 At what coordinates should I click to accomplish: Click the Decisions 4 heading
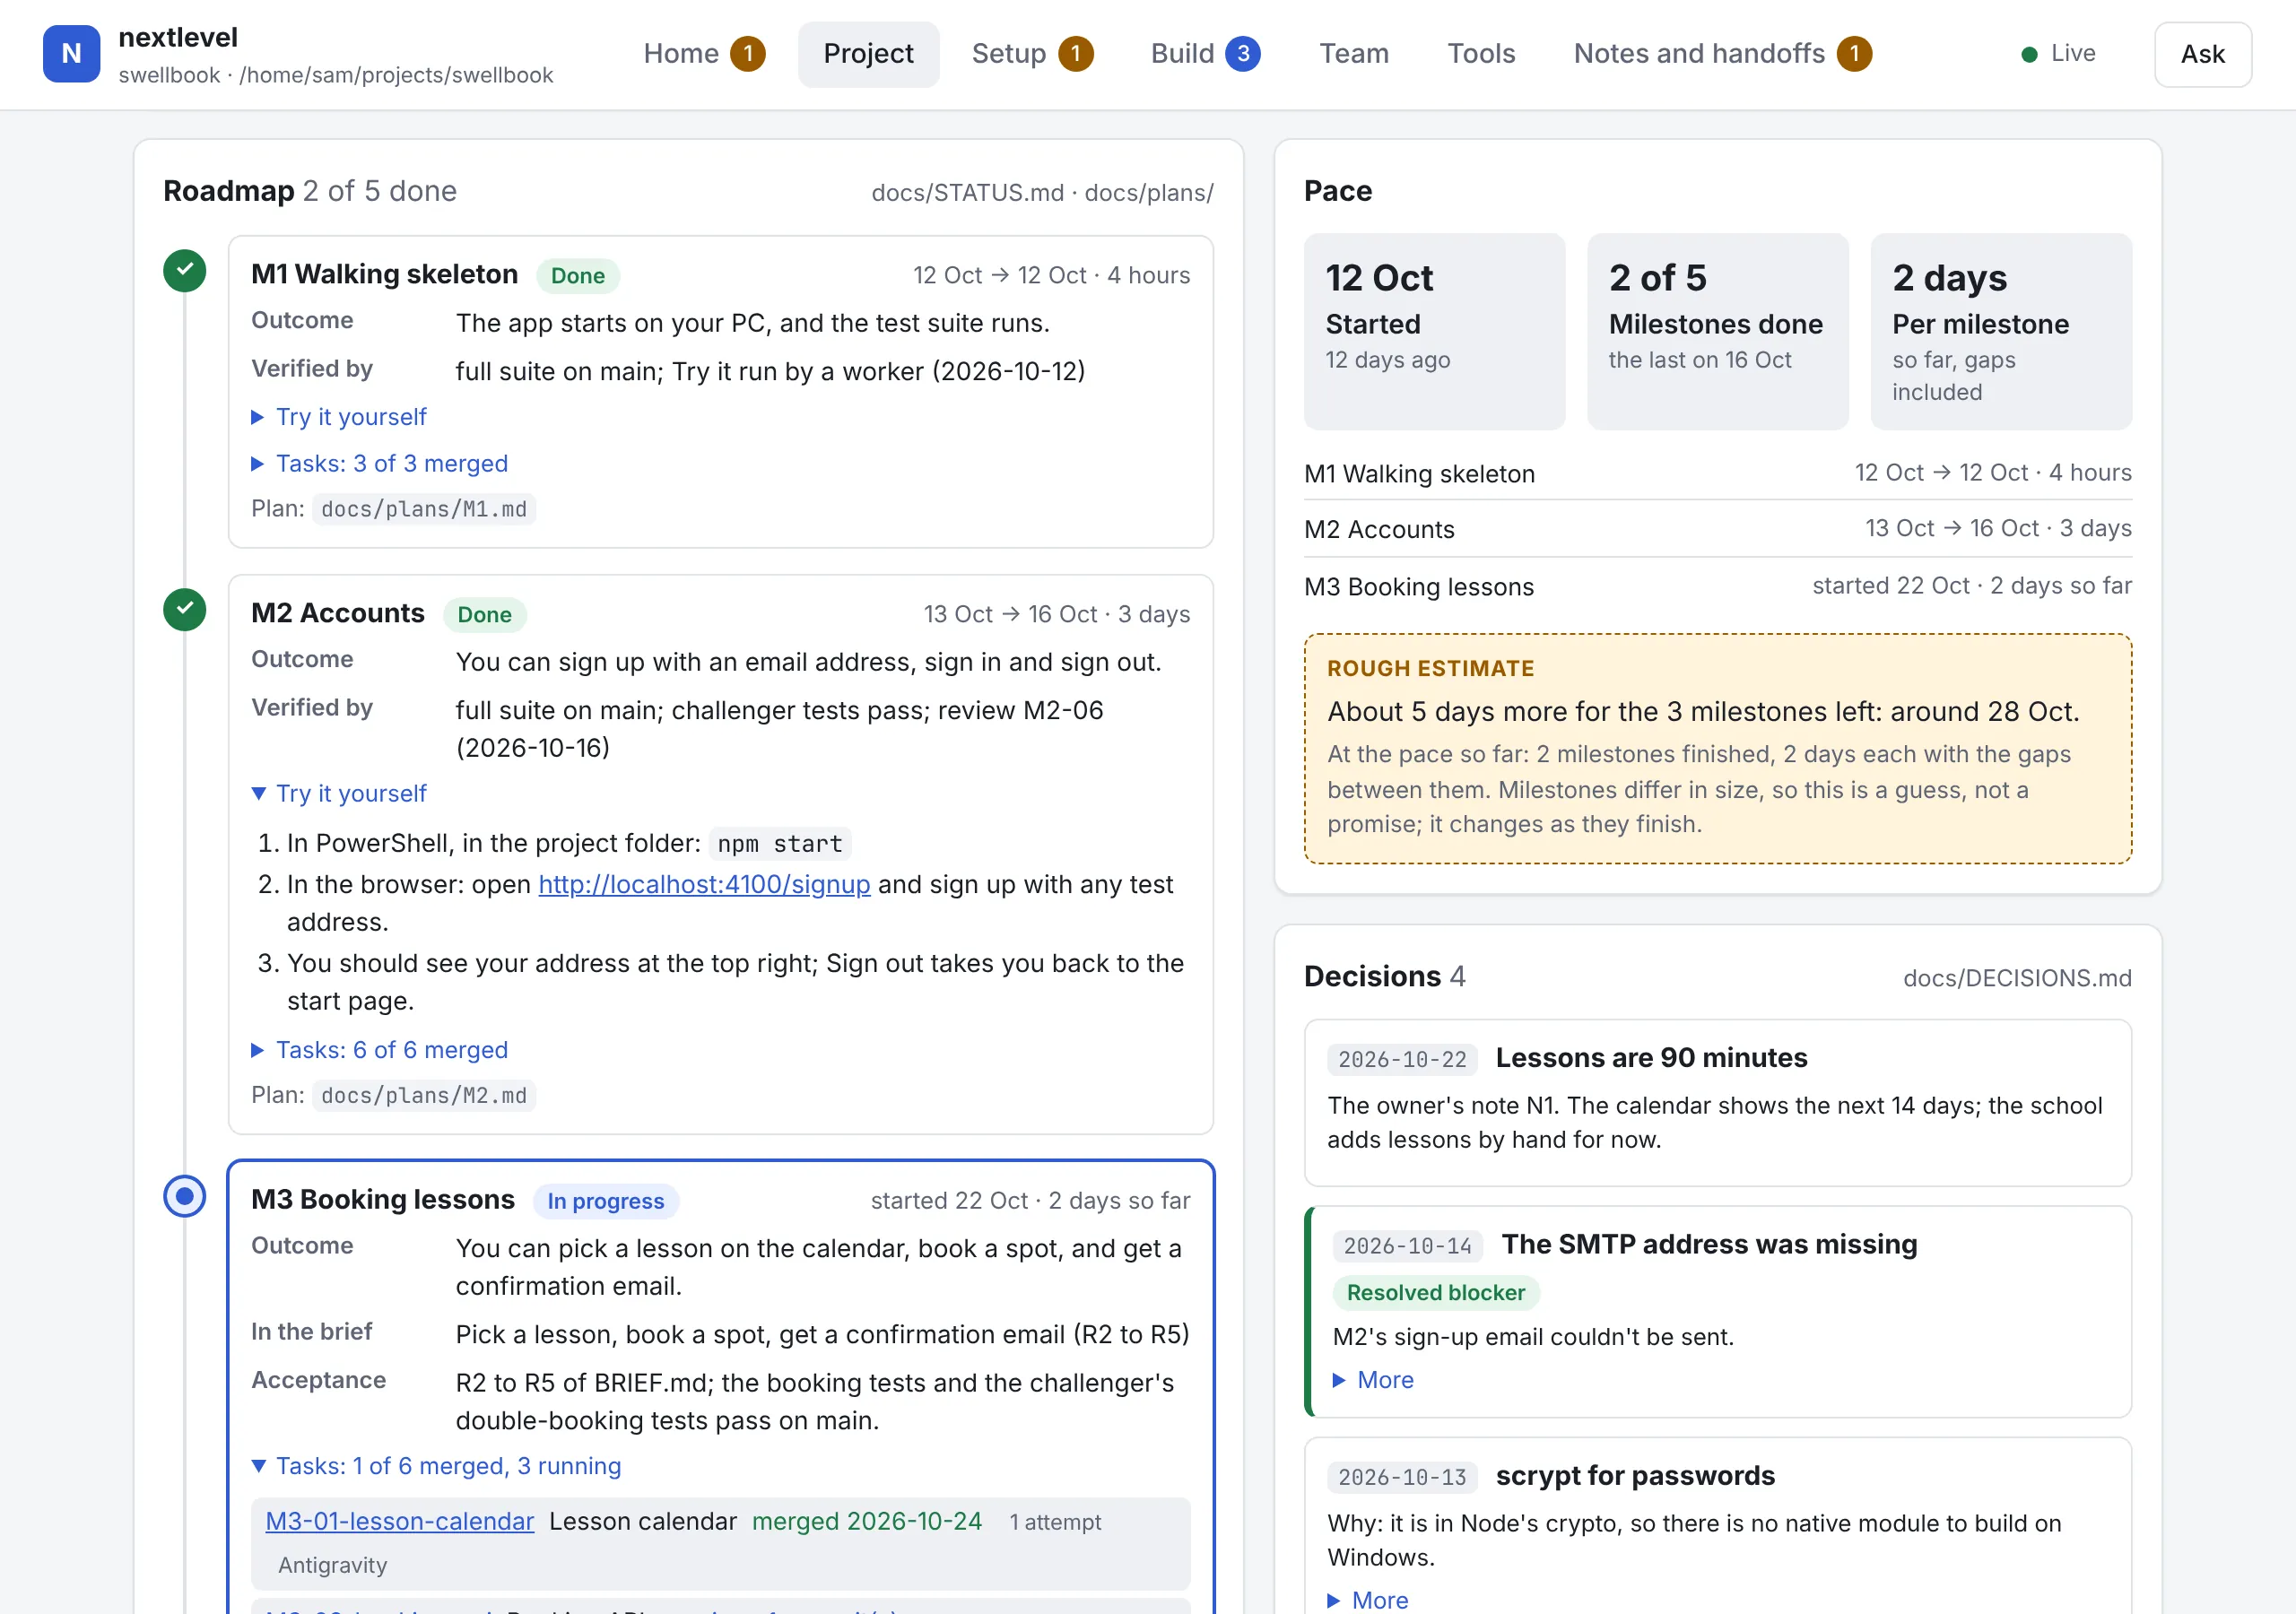coord(1384,976)
